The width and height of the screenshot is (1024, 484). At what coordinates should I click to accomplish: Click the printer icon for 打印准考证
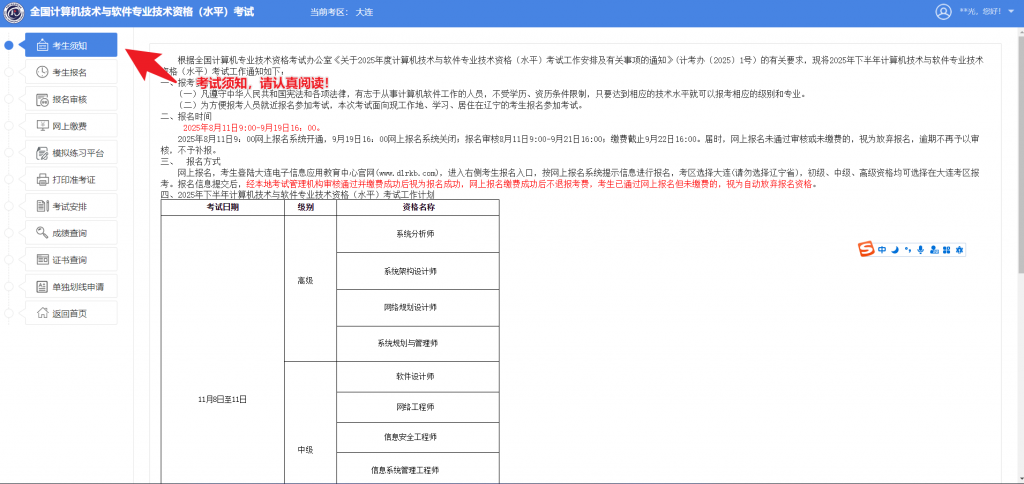[x=42, y=180]
